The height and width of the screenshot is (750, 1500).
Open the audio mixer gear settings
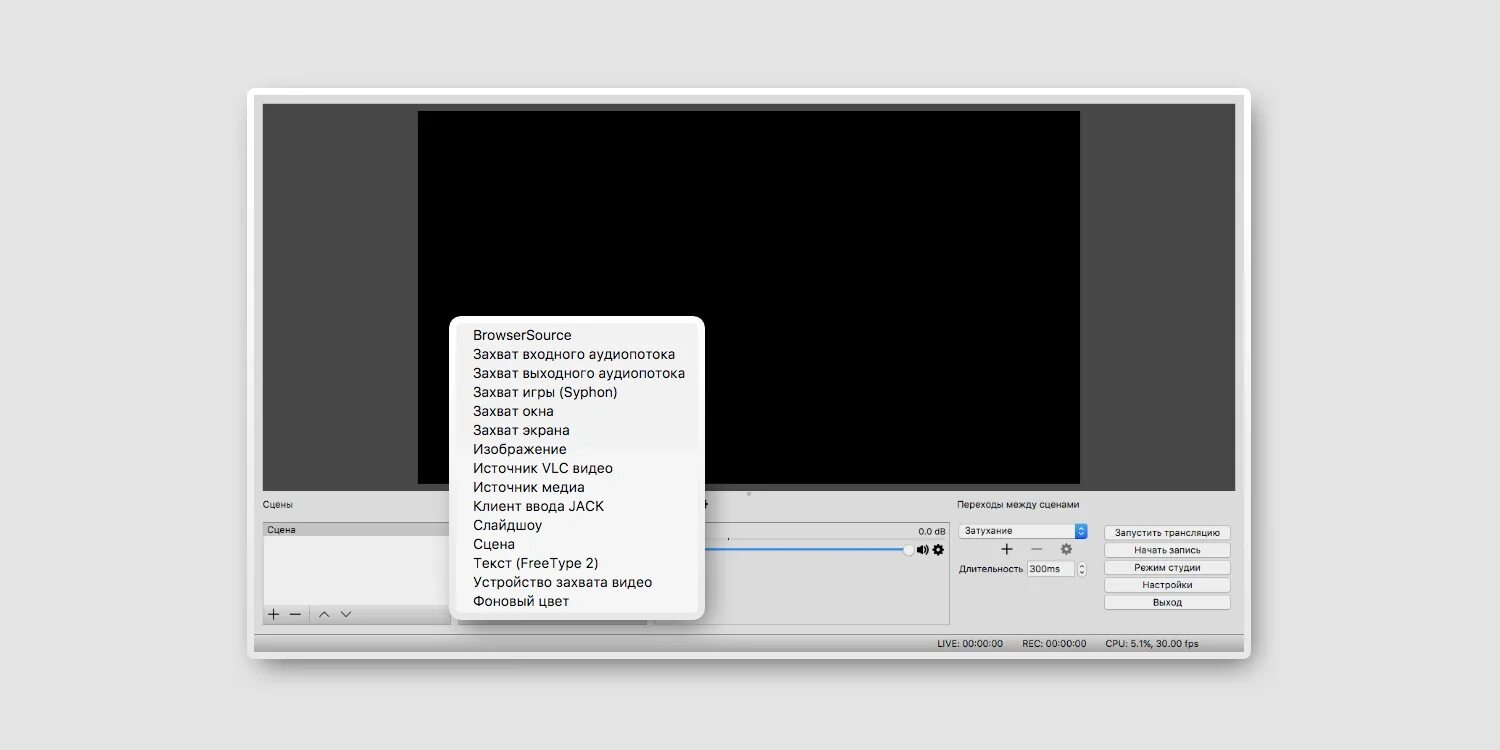point(938,550)
